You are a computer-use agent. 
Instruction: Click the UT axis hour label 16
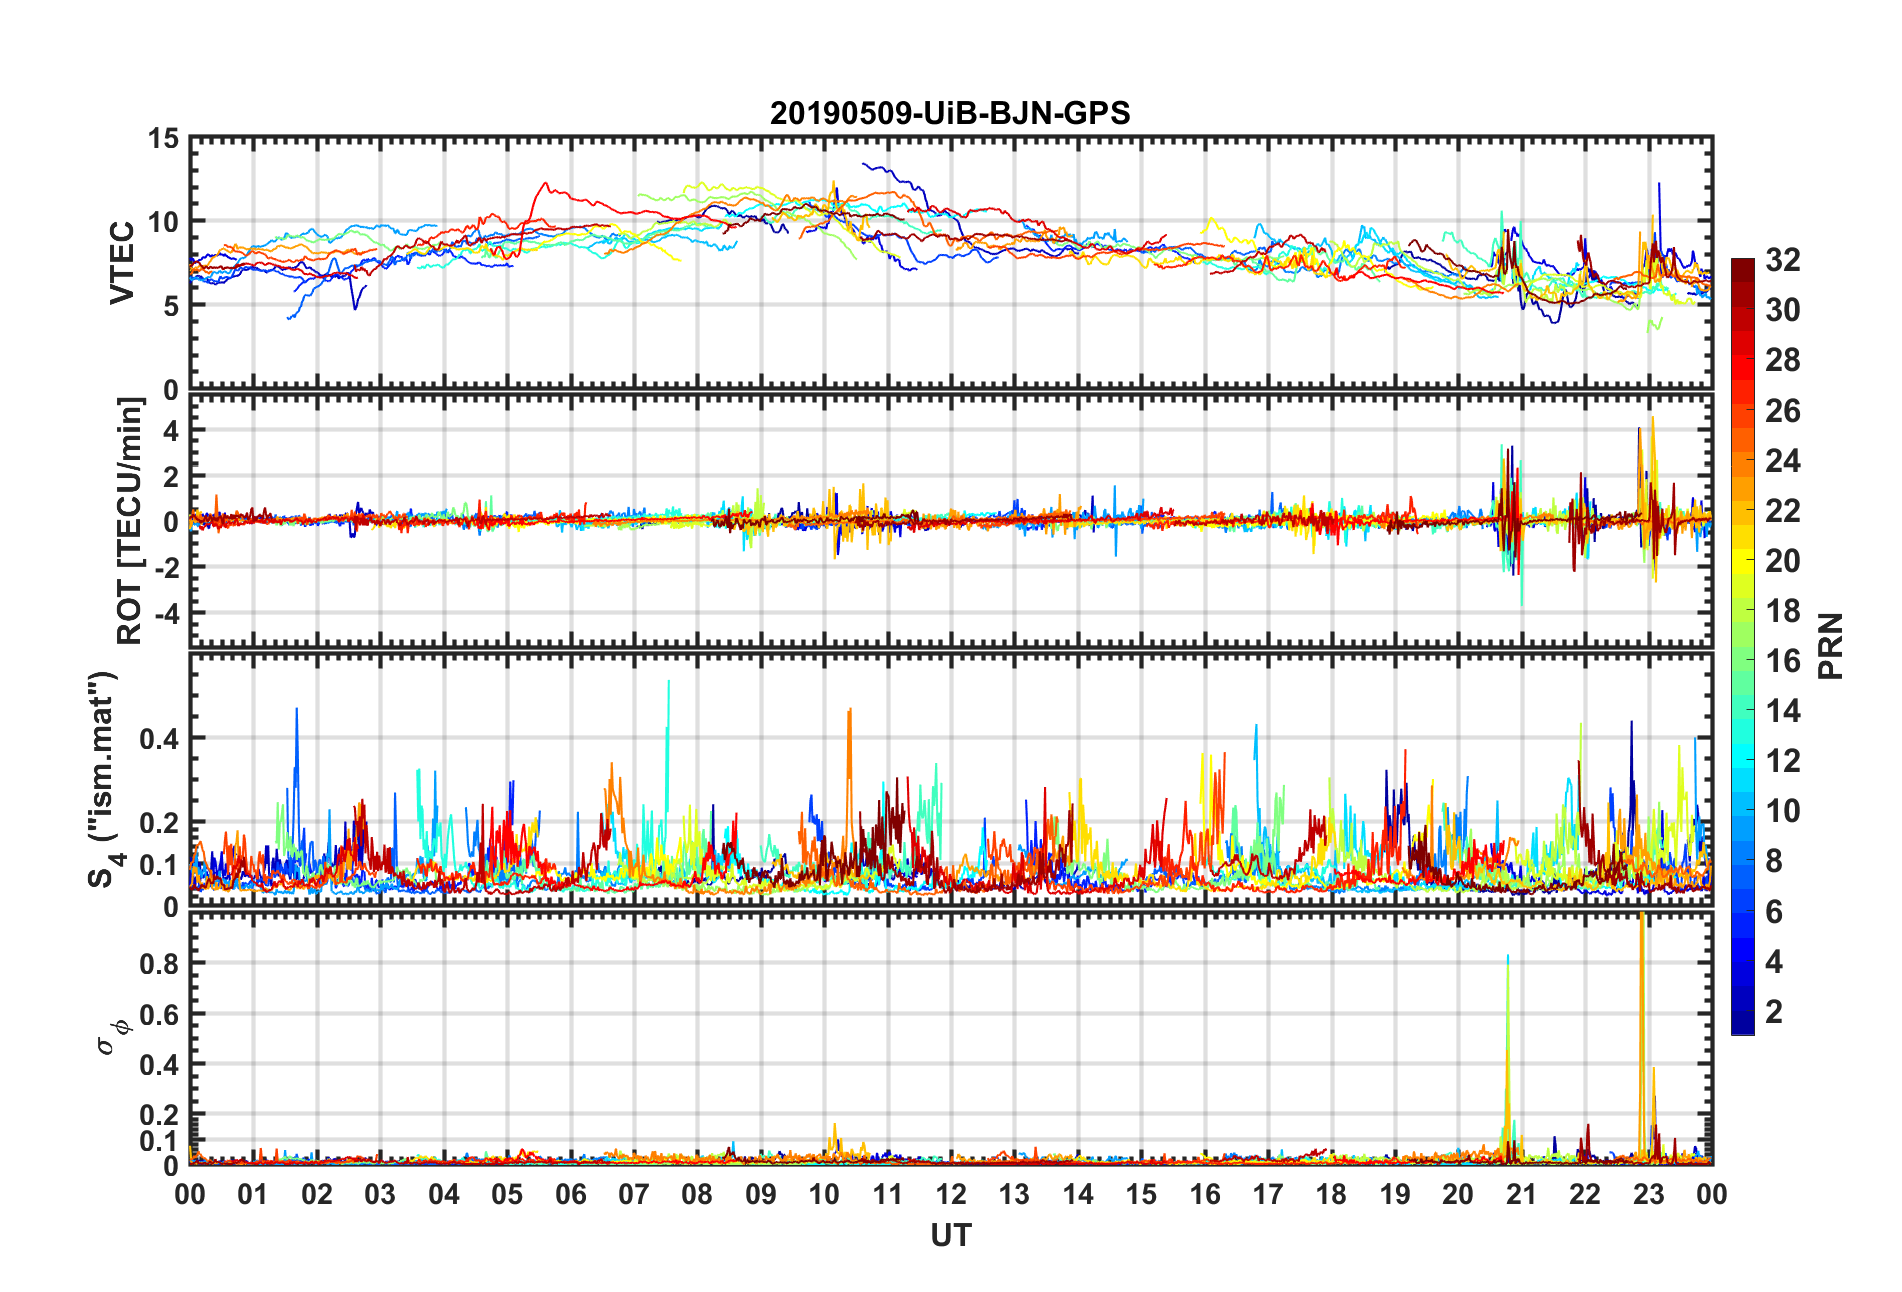coord(1205,1194)
